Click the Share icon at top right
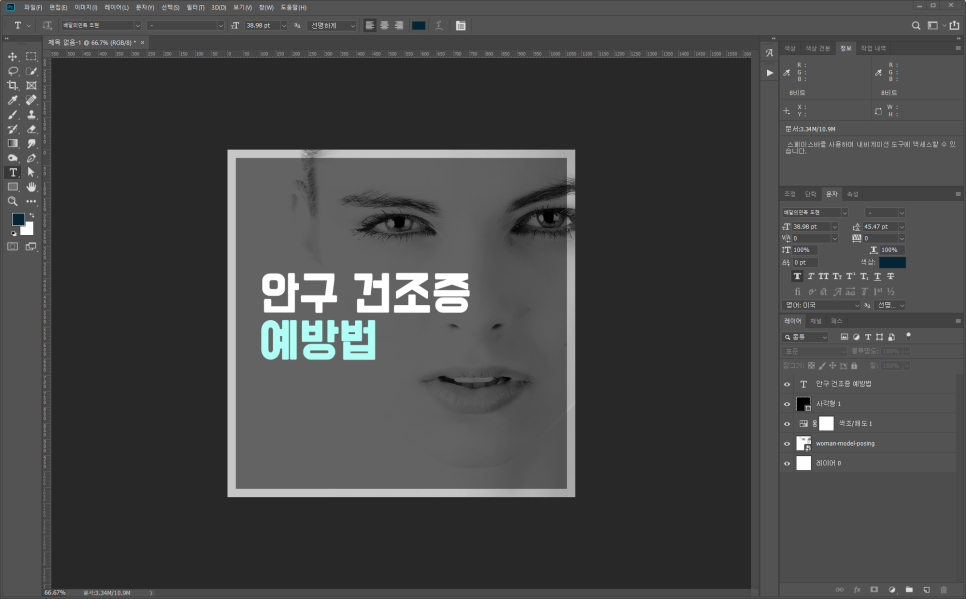 tap(953, 25)
